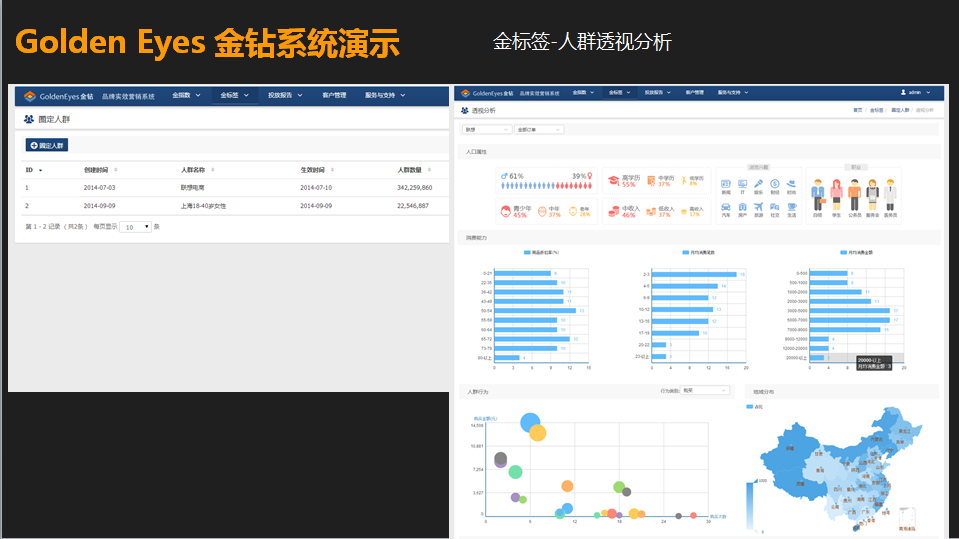Image resolution: width=959 pixels, height=539 pixels.
Task: Open 投放报告 menu in the right window
Action: 657,92
